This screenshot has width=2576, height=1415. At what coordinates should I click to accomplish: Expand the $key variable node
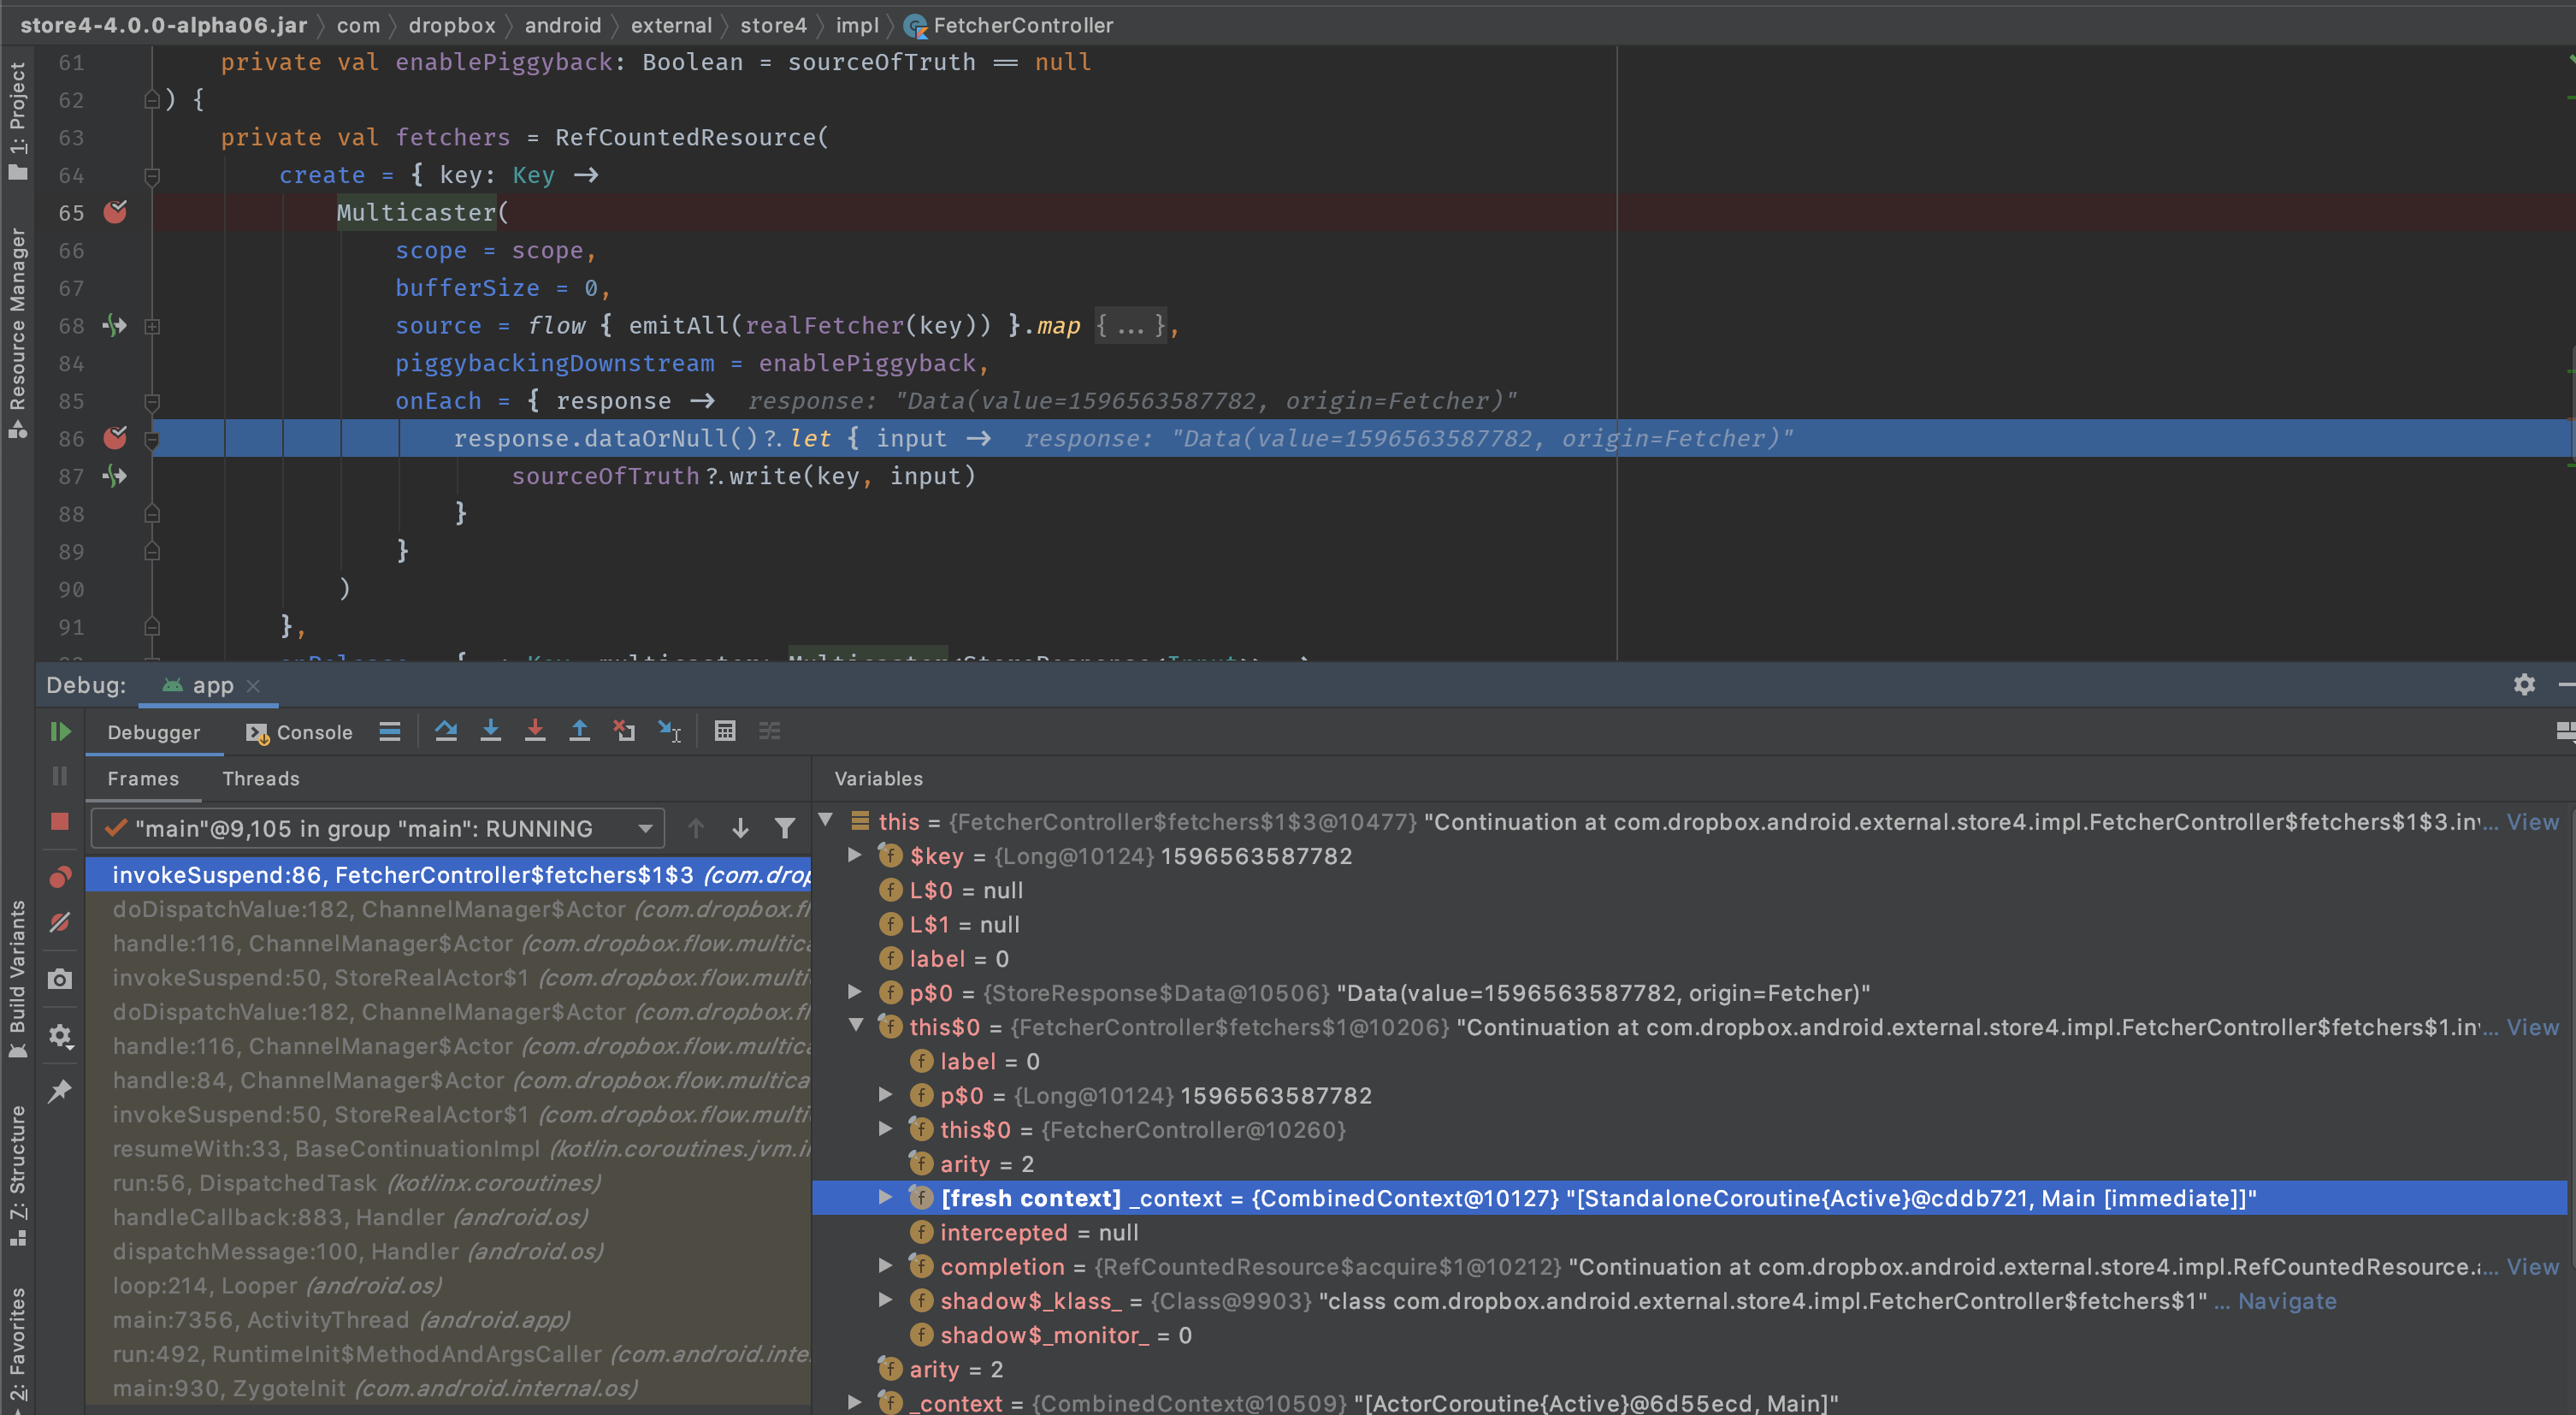[855, 855]
